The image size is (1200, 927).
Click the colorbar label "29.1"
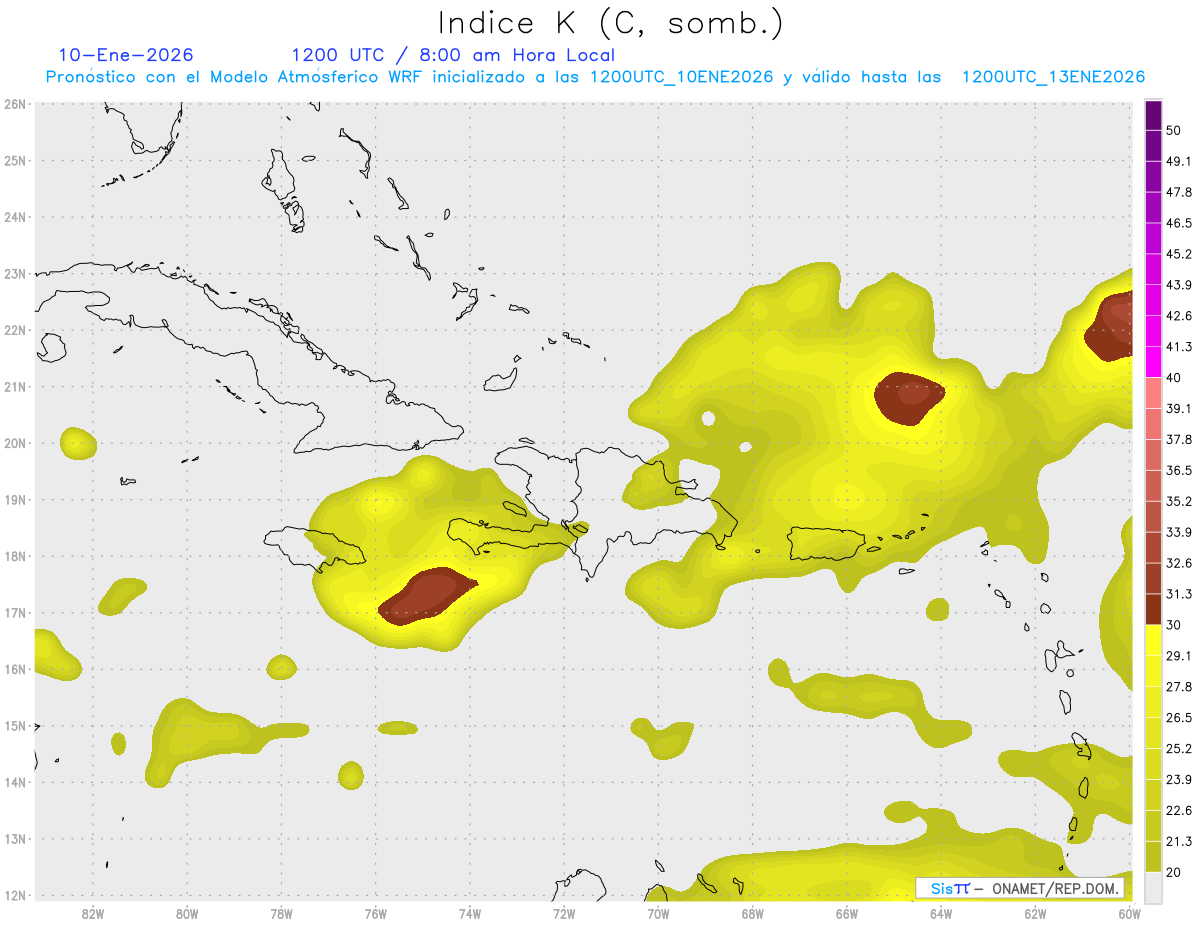1178,655
